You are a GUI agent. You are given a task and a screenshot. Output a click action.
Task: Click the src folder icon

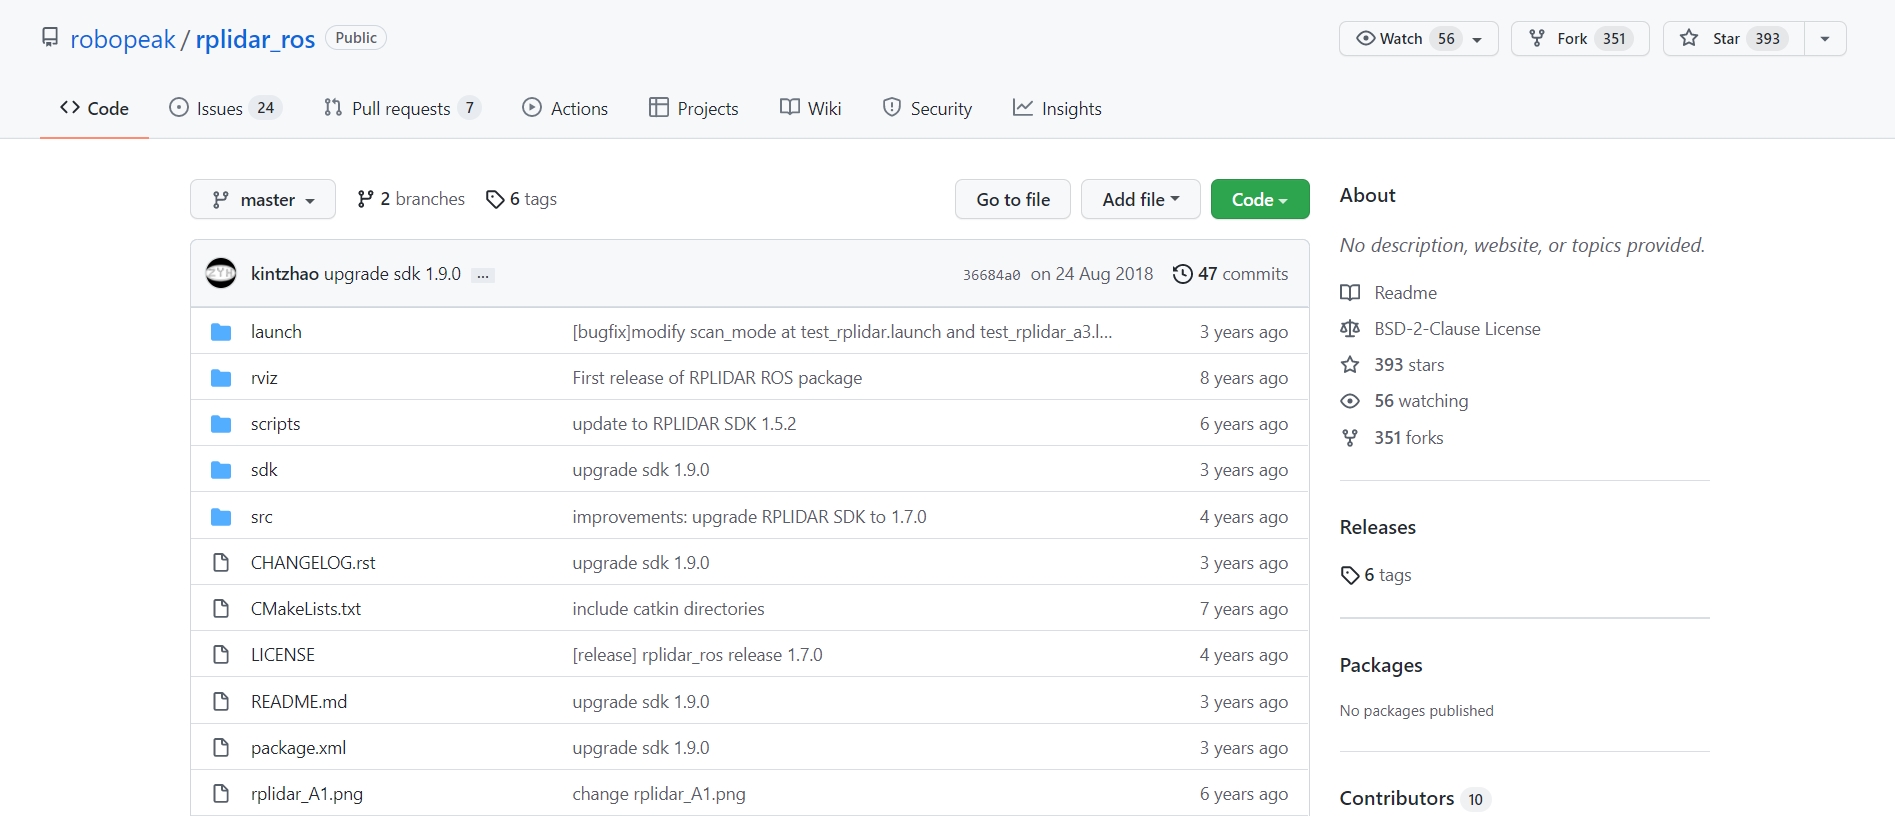pyautogui.click(x=221, y=517)
